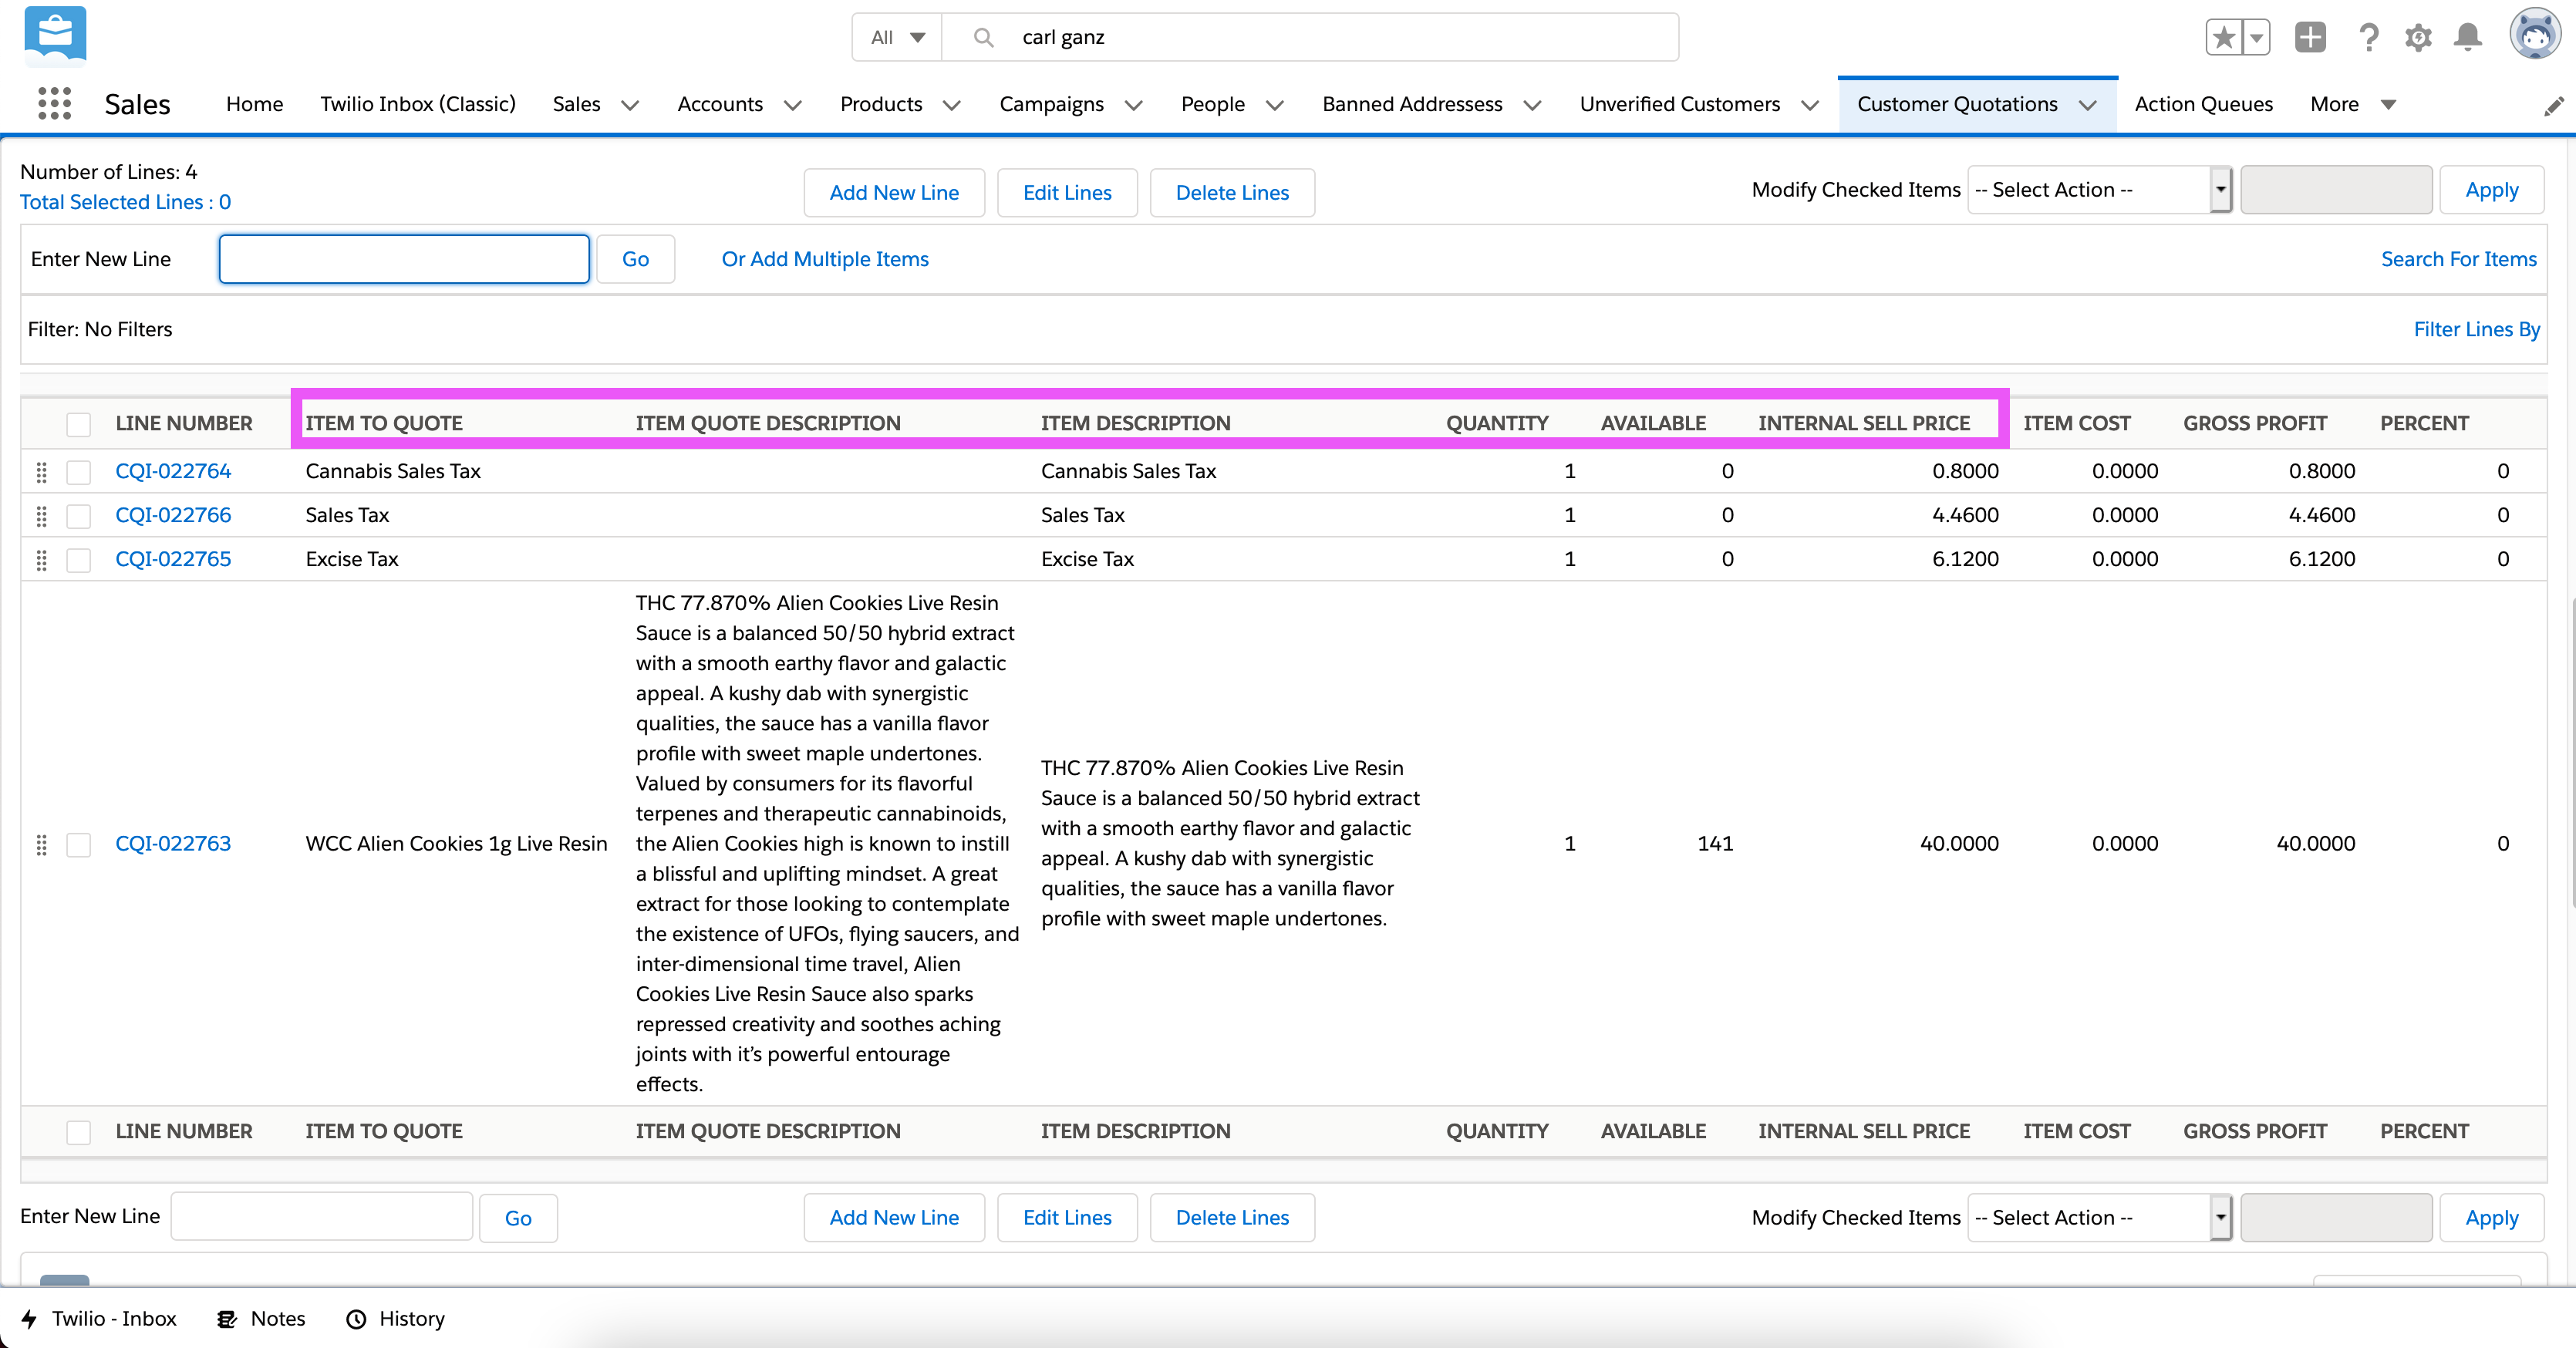Viewport: 2576px width, 1348px height.
Task: Click the top Apply button
Action: coord(2491,190)
